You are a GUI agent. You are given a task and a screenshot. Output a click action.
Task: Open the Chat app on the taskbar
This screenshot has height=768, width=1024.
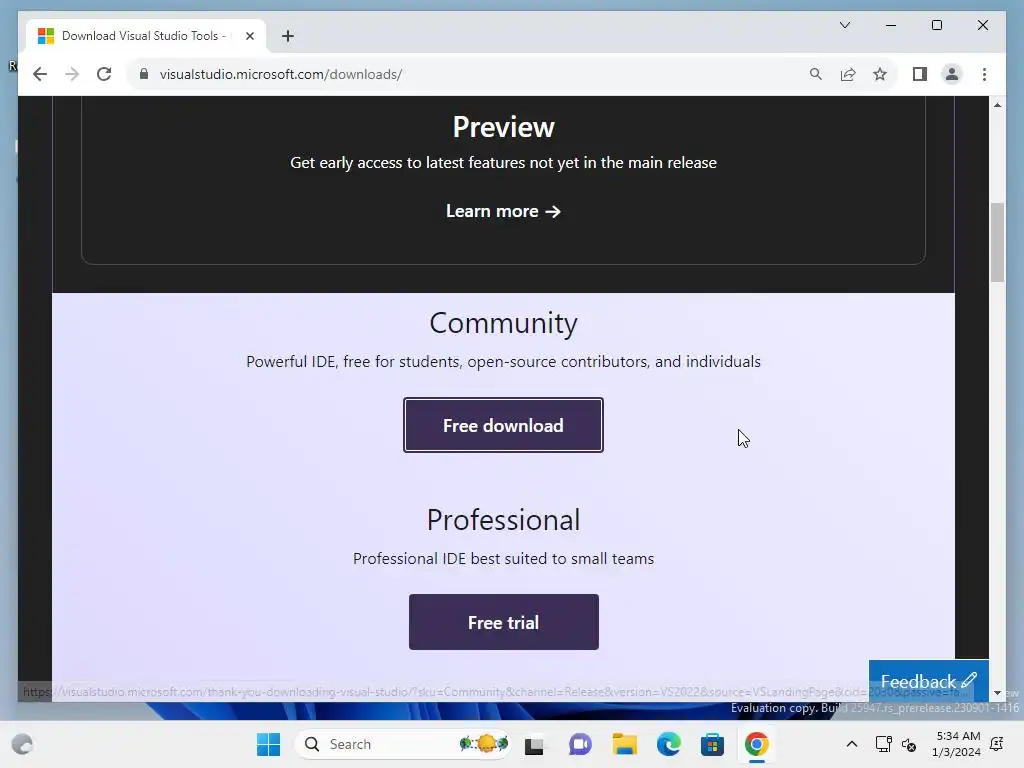(579, 744)
